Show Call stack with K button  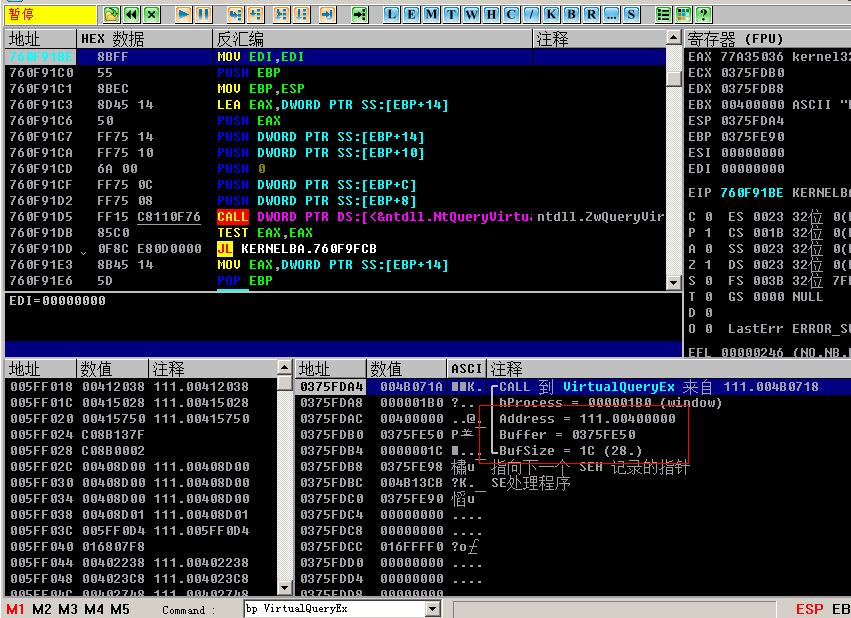click(x=550, y=14)
